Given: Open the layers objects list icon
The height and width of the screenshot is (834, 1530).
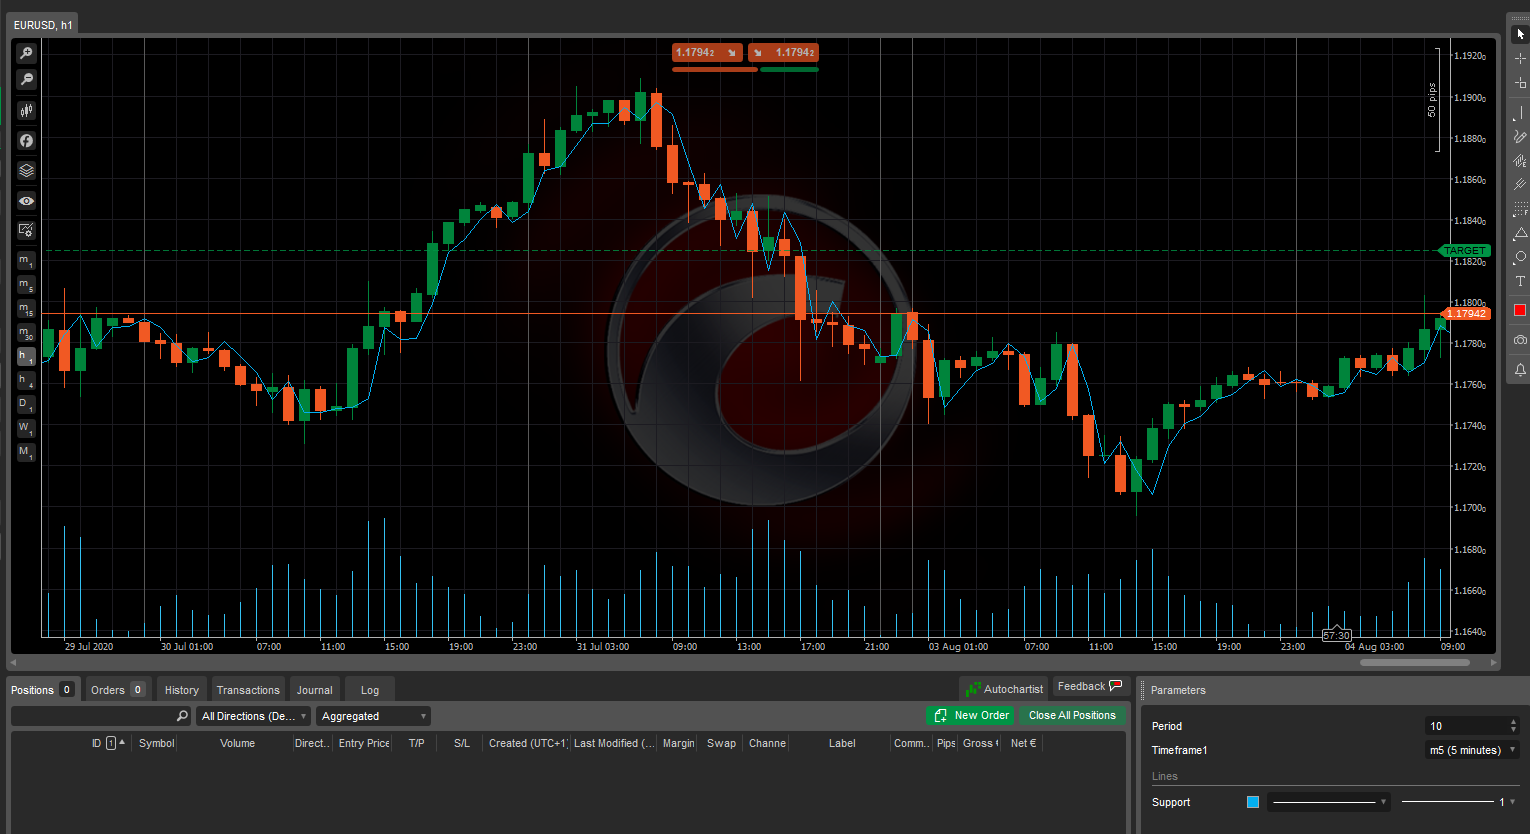Looking at the screenshot, I should 26,171.
